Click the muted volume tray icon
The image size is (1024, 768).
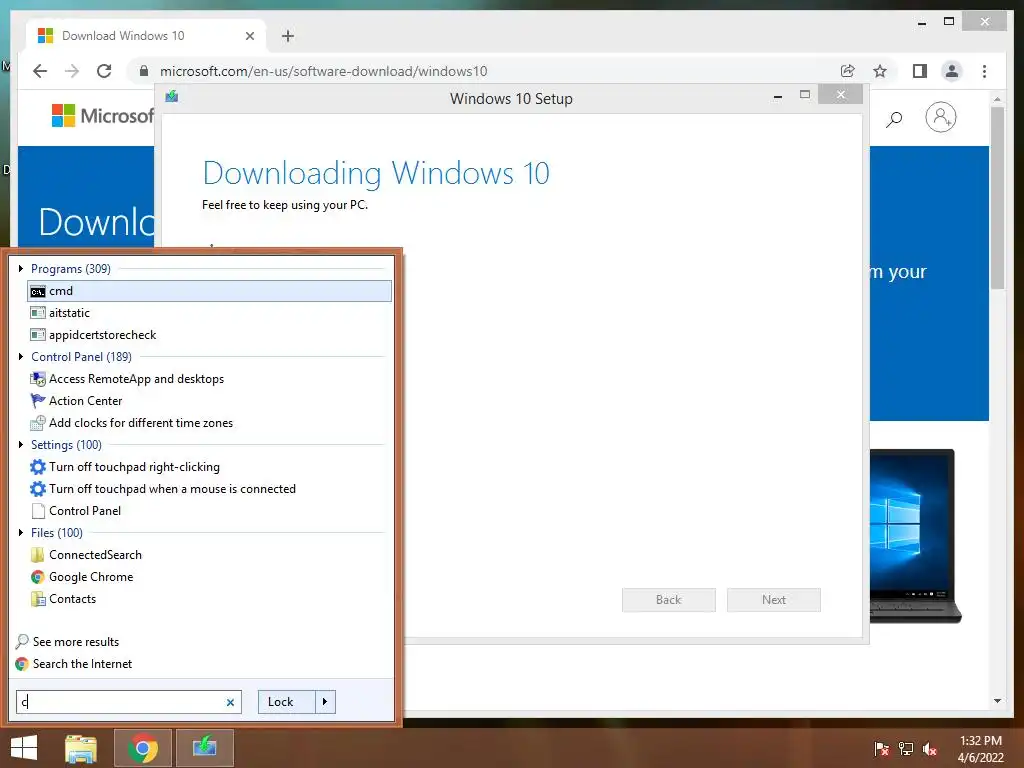[x=930, y=749]
